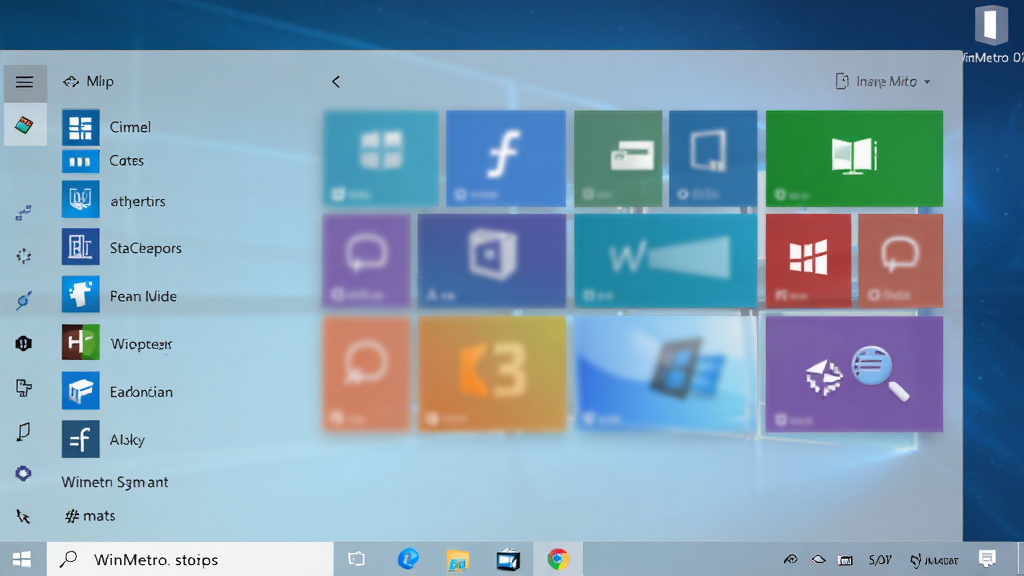Viewport: 1024px width, 576px height.
Task: Open the Cates app icon
Action: pos(80,161)
